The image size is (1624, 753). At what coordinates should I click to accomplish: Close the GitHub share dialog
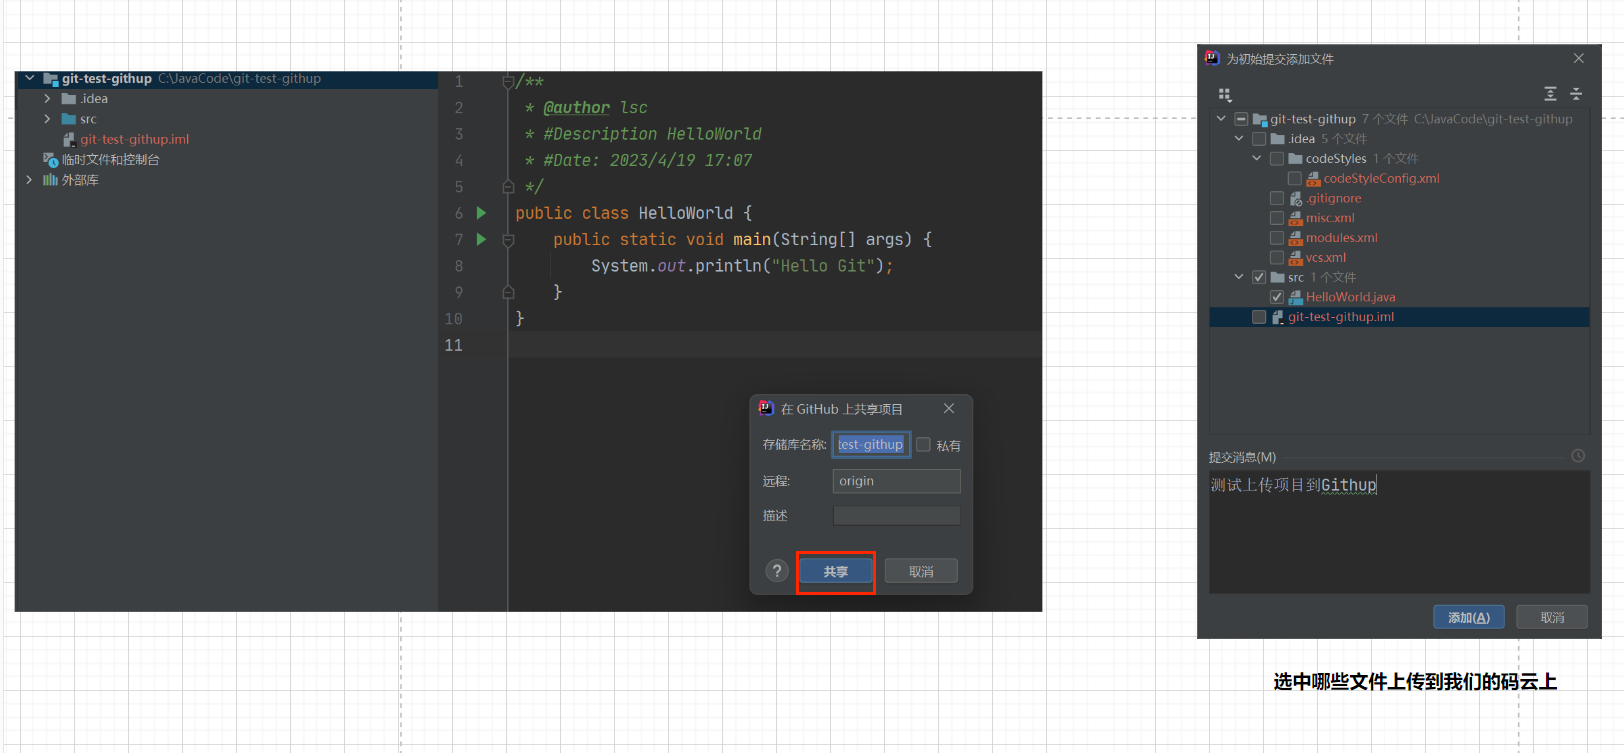(949, 408)
